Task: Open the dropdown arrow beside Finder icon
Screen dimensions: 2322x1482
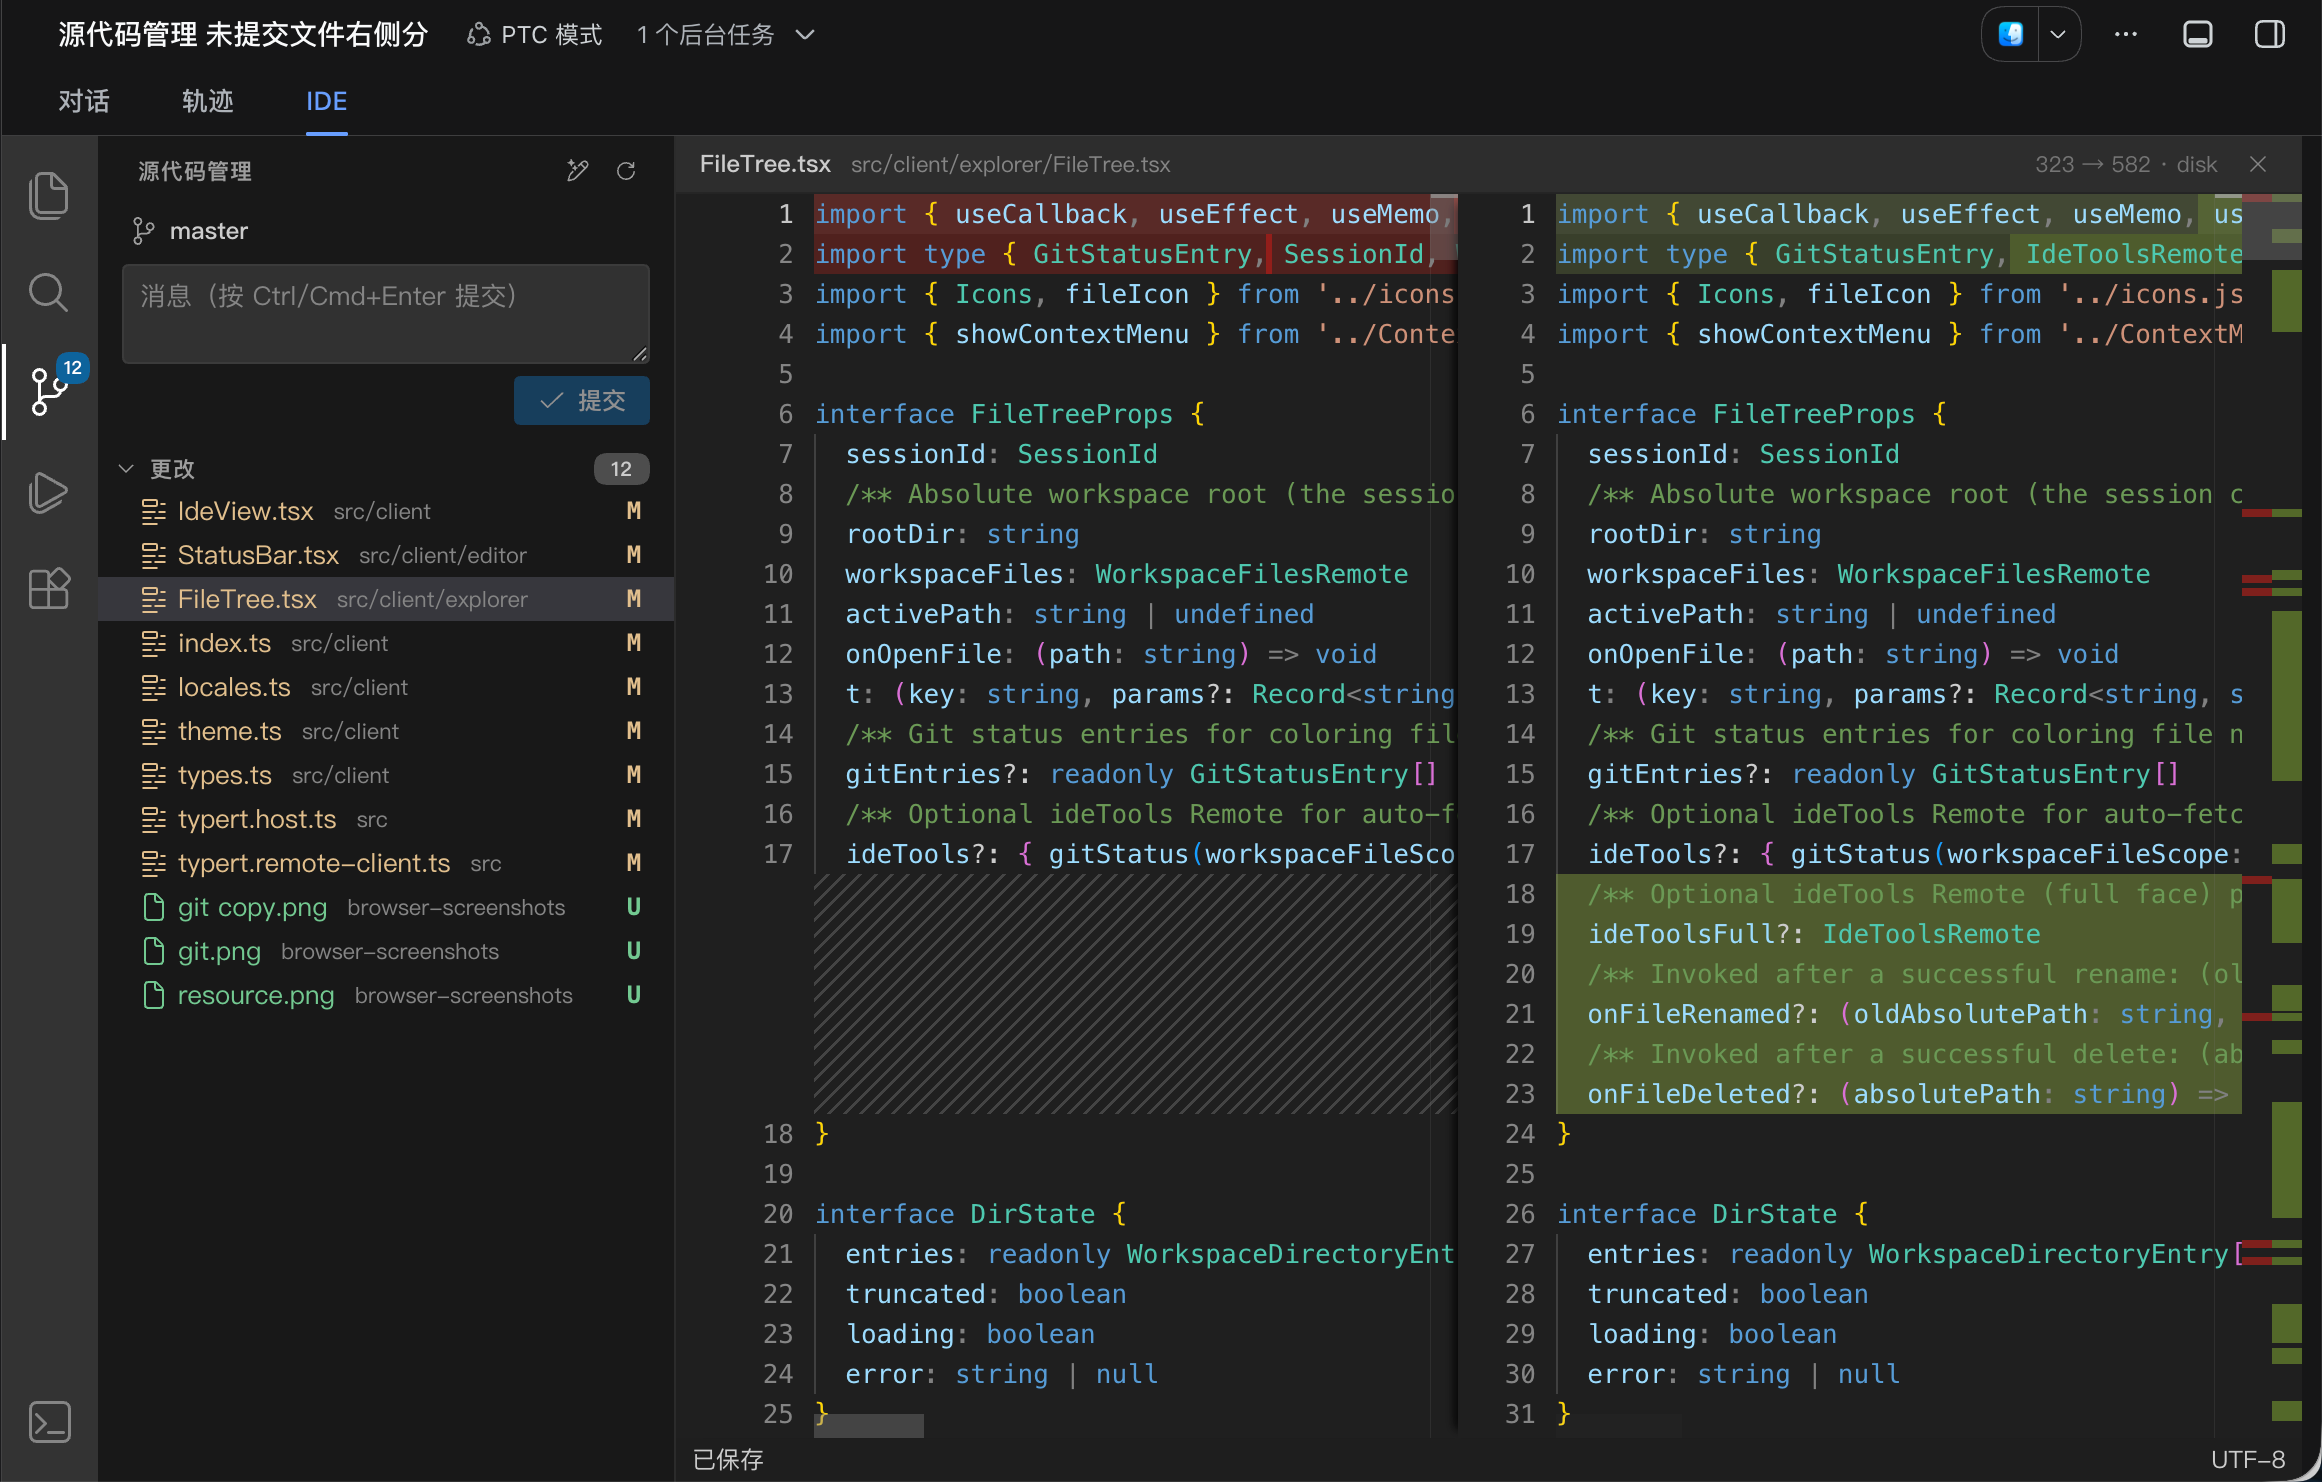Action: (x=2058, y=34)
